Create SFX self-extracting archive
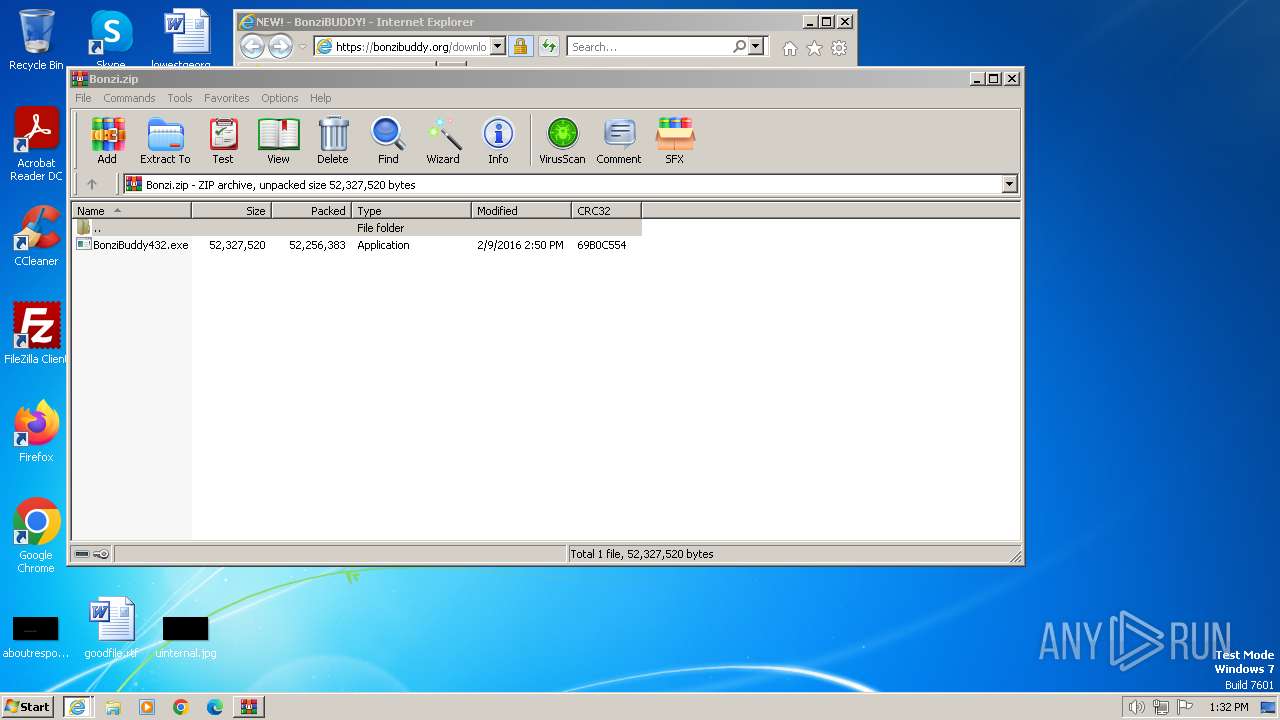The height and width of the screenshot is (720, 1280). [675, 141]
